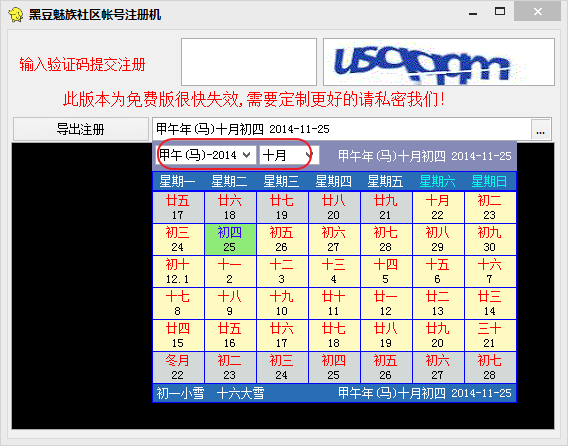Open the date picker ellipsis button
The height and width of the screenshot is (446, 568).
pyautogui.click(x=540, y=129)
